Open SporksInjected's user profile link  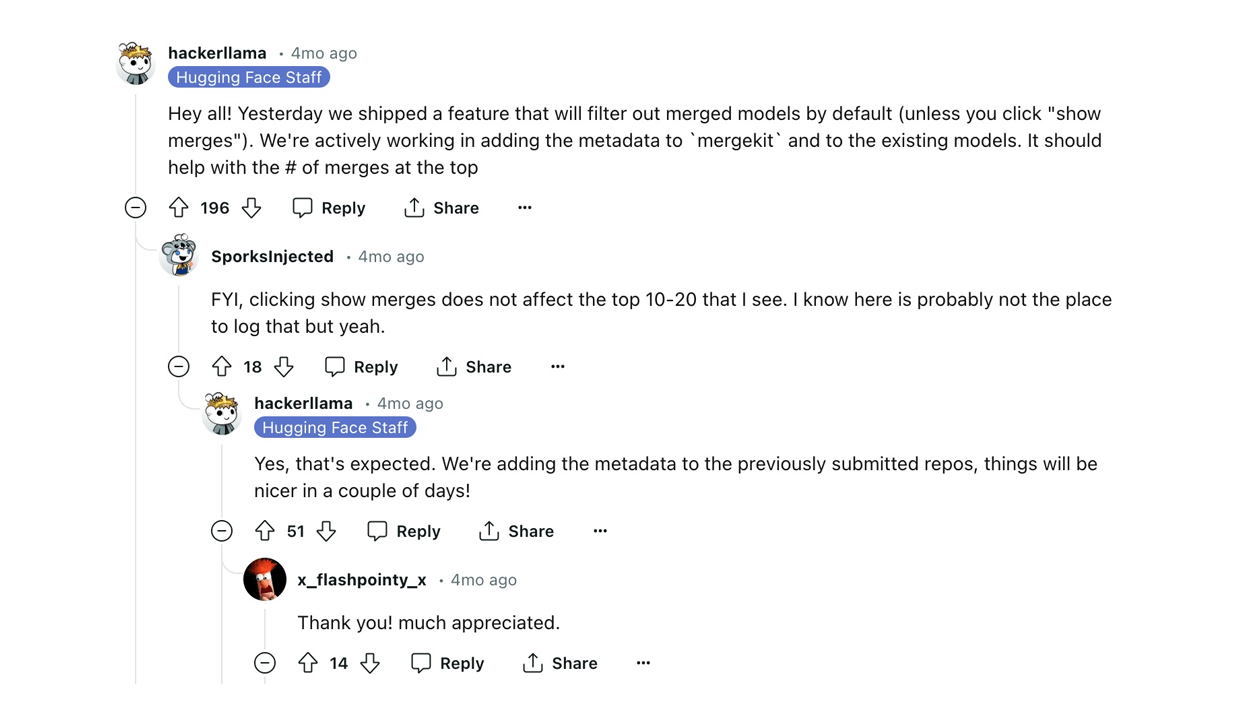click(x=272, y=256)
